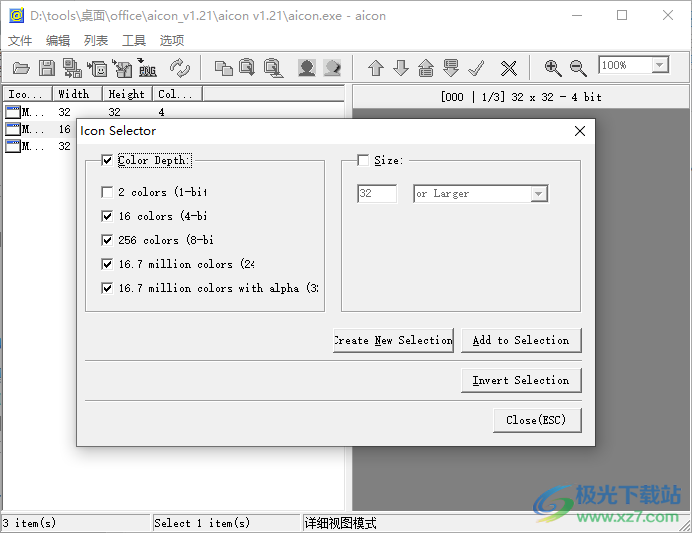The width and height of the screenshot is (692, 533).
Task: Click the checkmark toolbar icon
Action: coord(476,68)
